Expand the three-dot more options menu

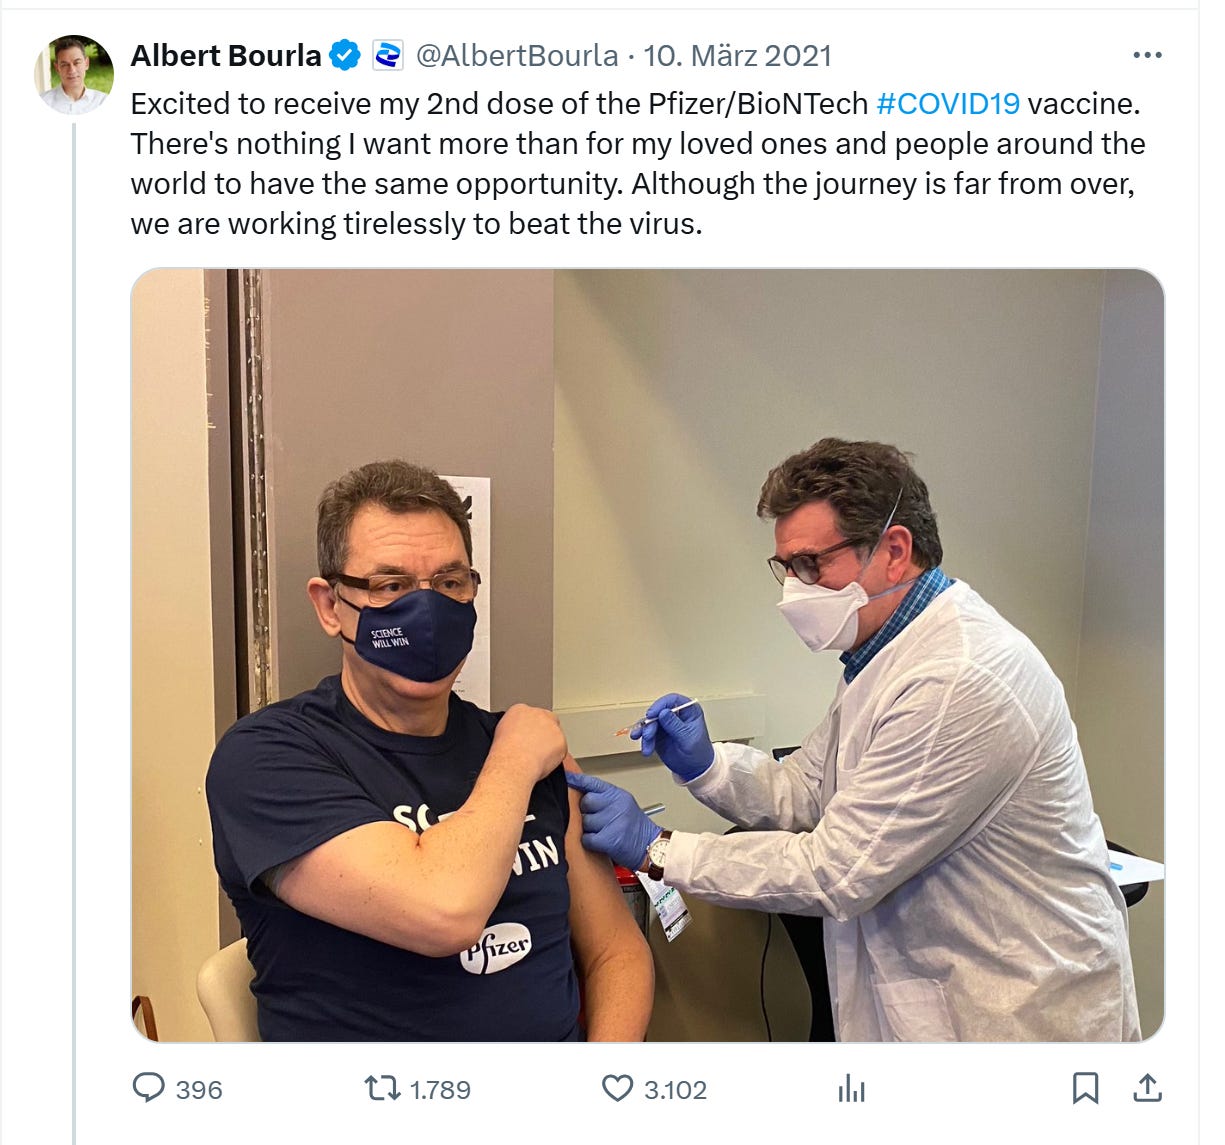pyautogui.click(x=1147, y=56)
